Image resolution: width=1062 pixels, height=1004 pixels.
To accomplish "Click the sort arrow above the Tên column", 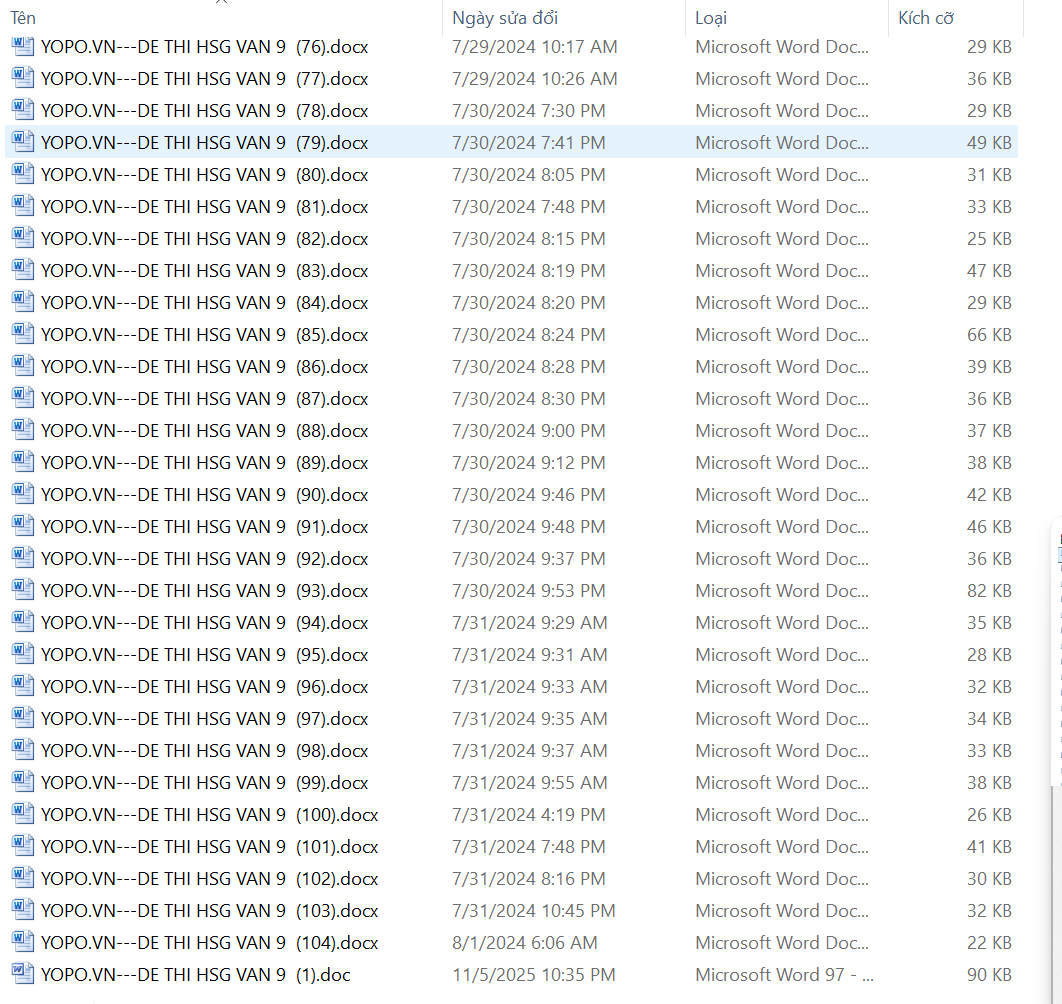I will pos(221,3).
